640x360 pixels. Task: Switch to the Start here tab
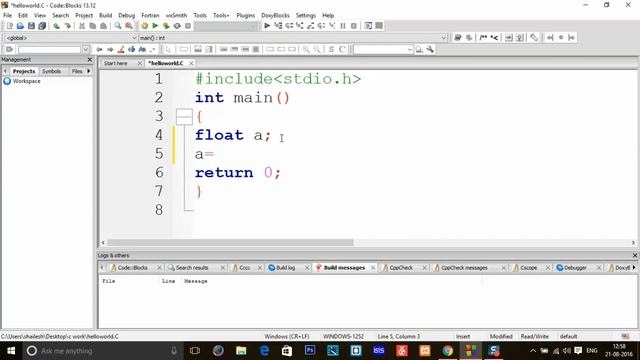pyautogui.click(x=116, y=63)
